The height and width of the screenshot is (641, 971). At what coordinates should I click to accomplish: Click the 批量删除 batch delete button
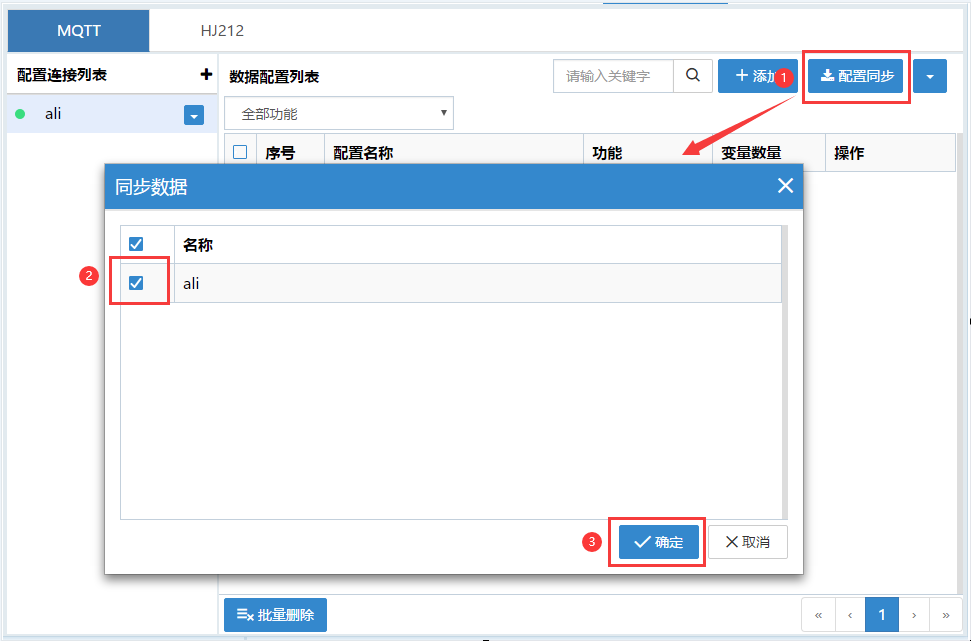[275, 615]
